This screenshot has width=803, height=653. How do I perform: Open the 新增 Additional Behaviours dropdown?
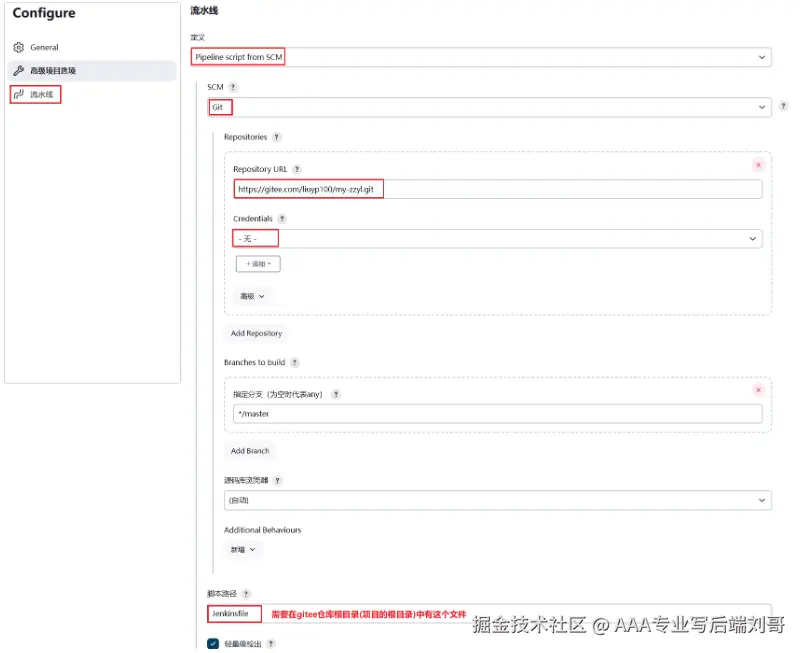pos(243,550)
